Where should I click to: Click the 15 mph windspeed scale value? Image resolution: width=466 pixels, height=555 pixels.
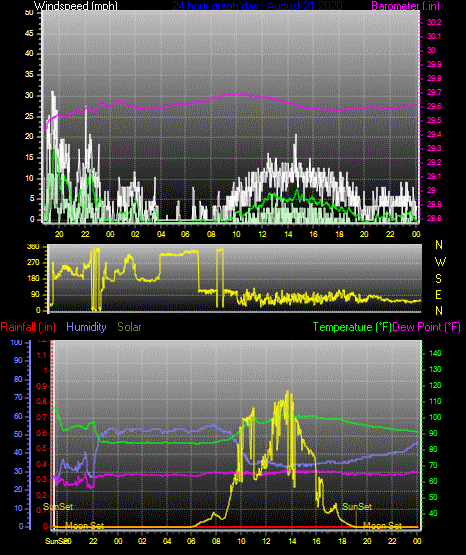tap(29, 158)
